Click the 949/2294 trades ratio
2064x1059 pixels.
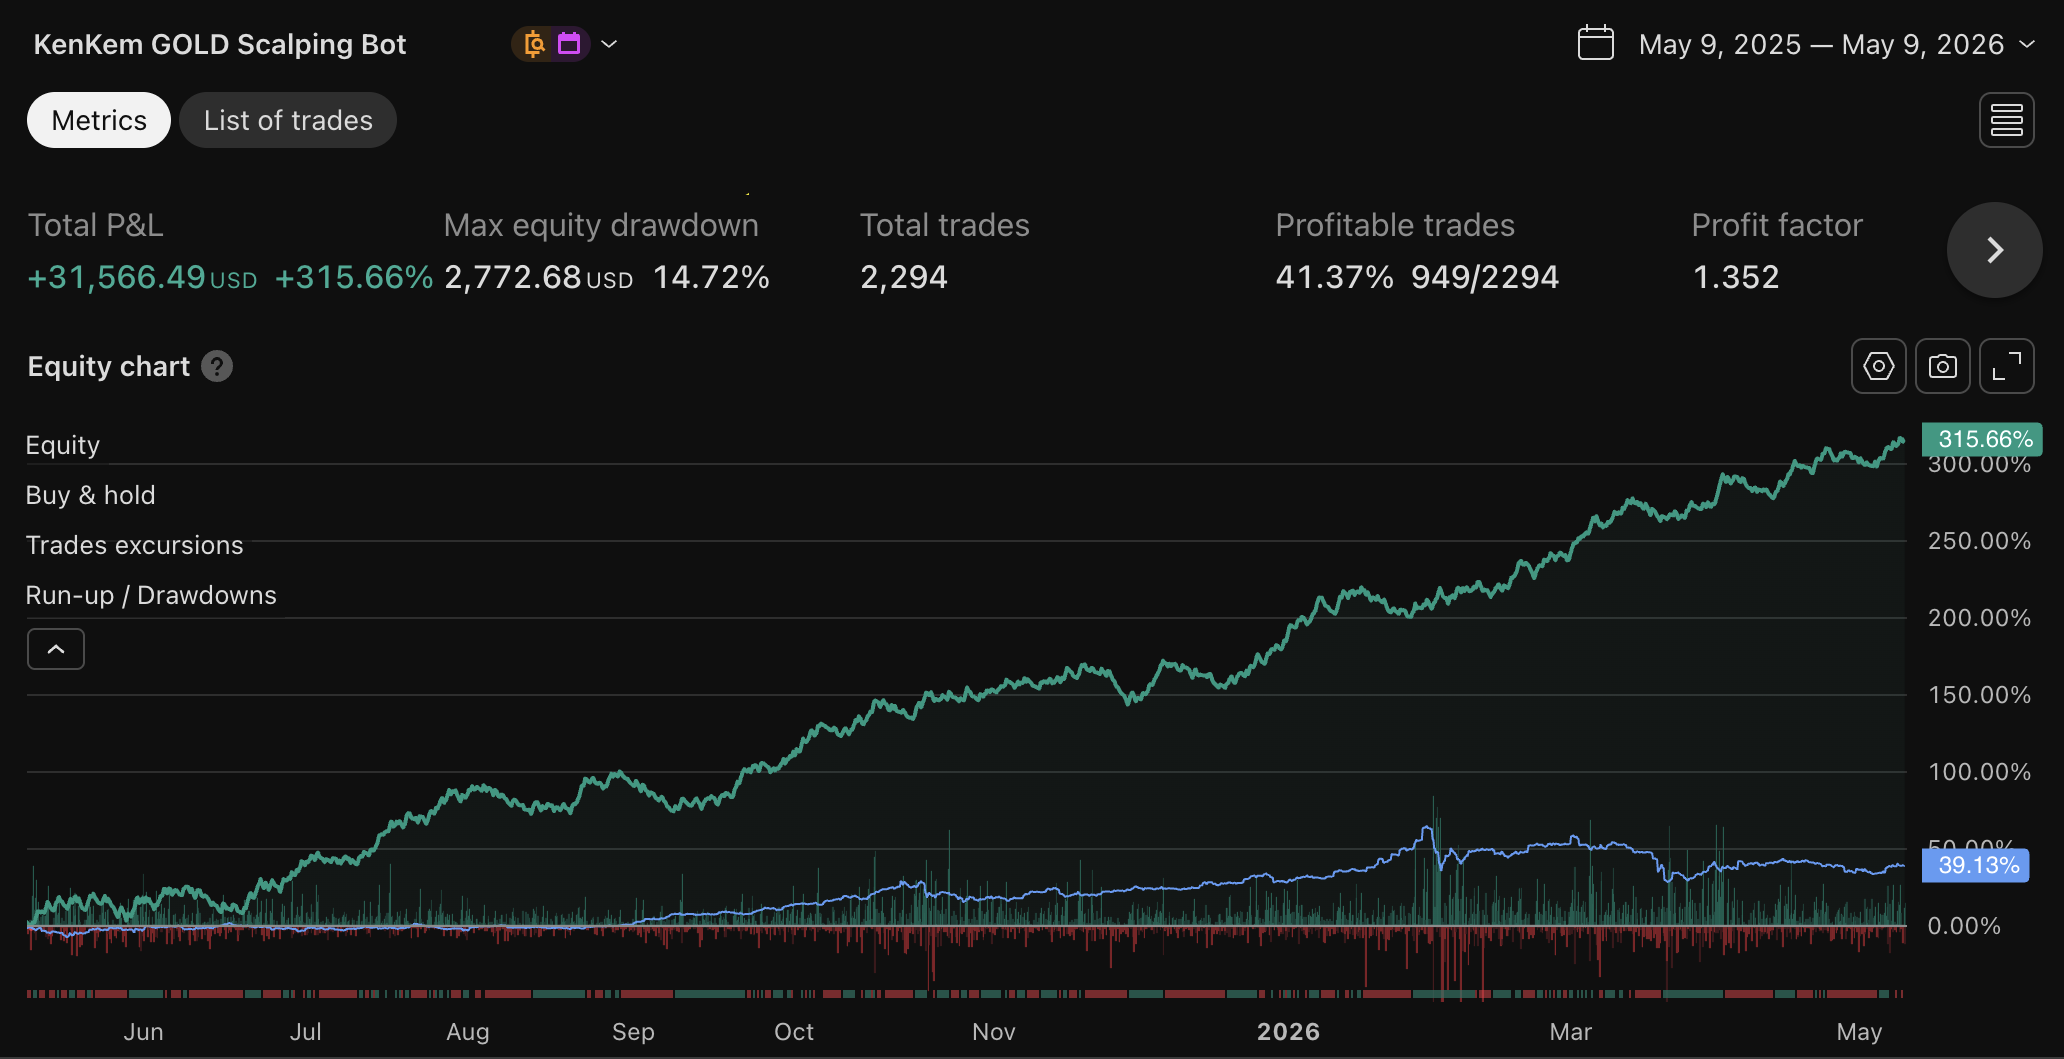coord(1485,277)
